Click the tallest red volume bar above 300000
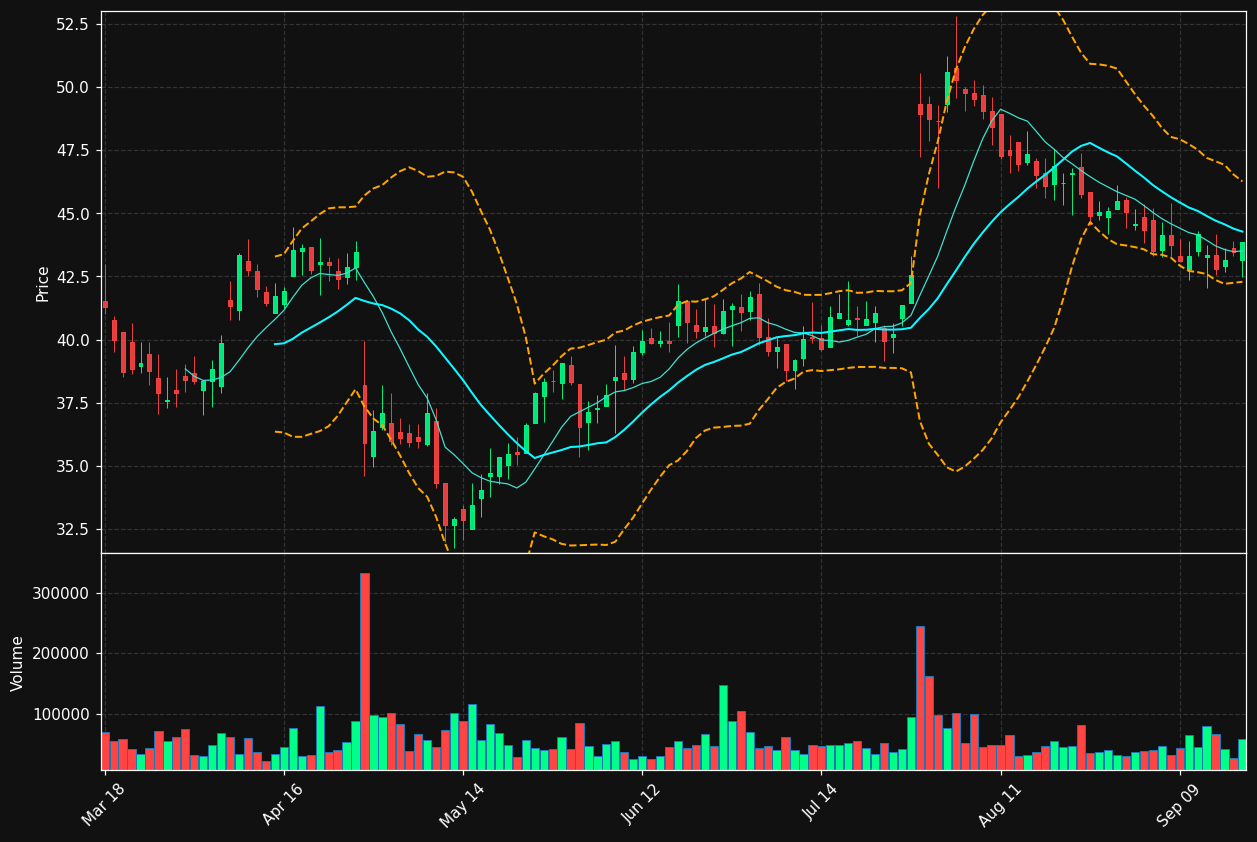The image size is (1257, 842). click(x=365, y=671)
